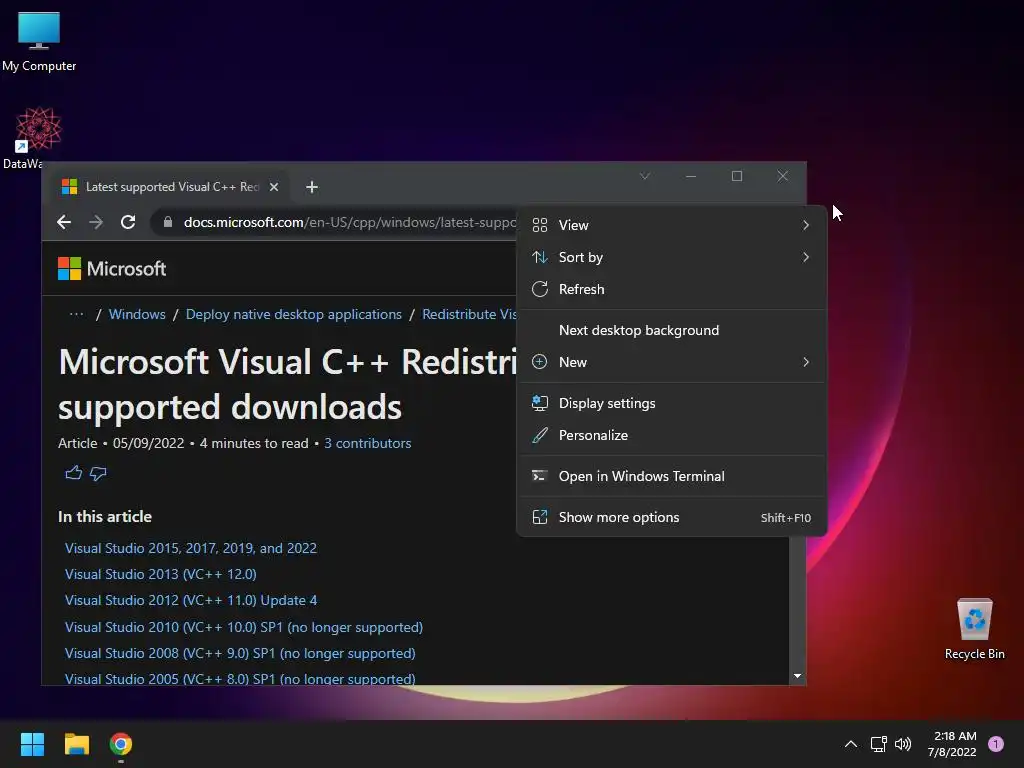Click the Refresh circular arrow menu icon

(539, 289)
